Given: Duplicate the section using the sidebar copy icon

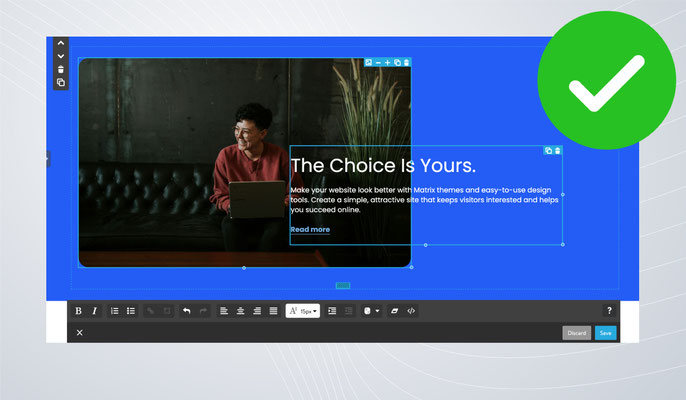Looking at the screenshot, I should [61, 82].
